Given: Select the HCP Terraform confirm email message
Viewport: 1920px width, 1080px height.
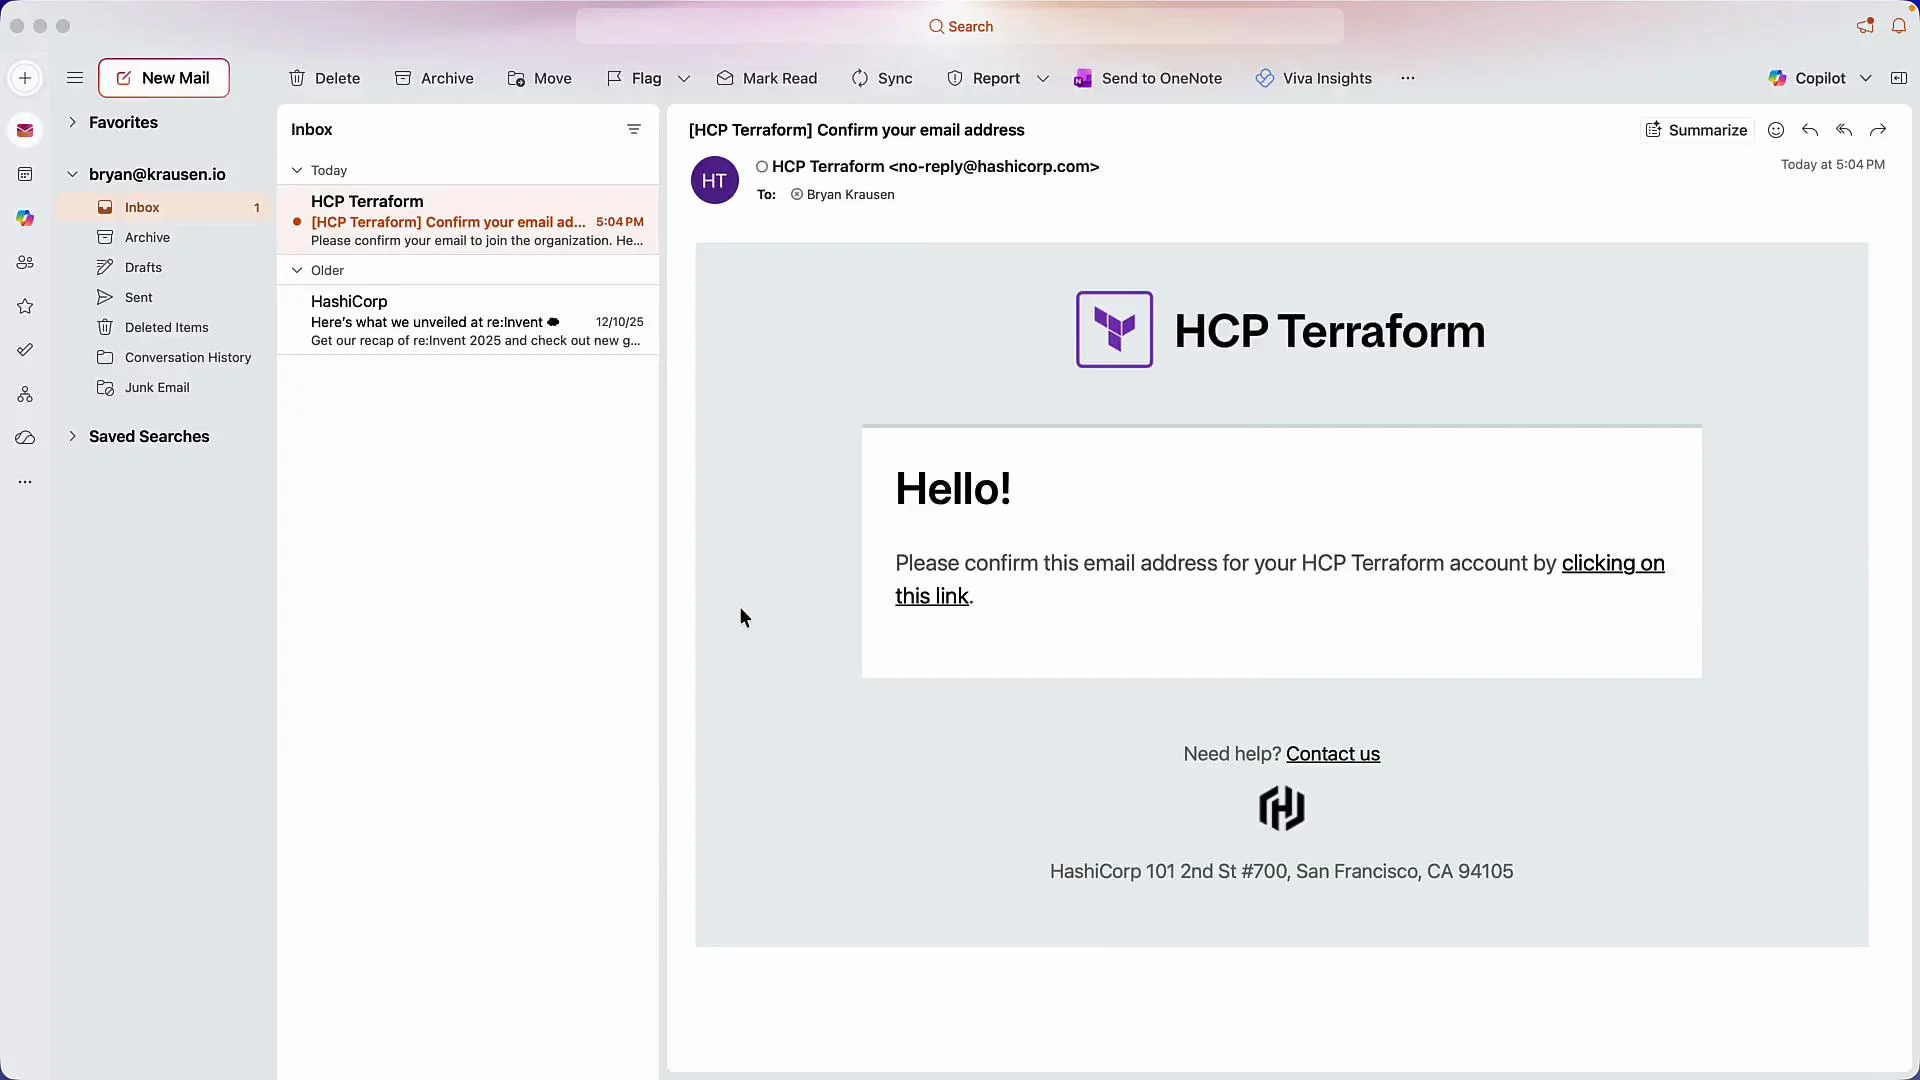Looking at the screenshot, I should point(468,220).
